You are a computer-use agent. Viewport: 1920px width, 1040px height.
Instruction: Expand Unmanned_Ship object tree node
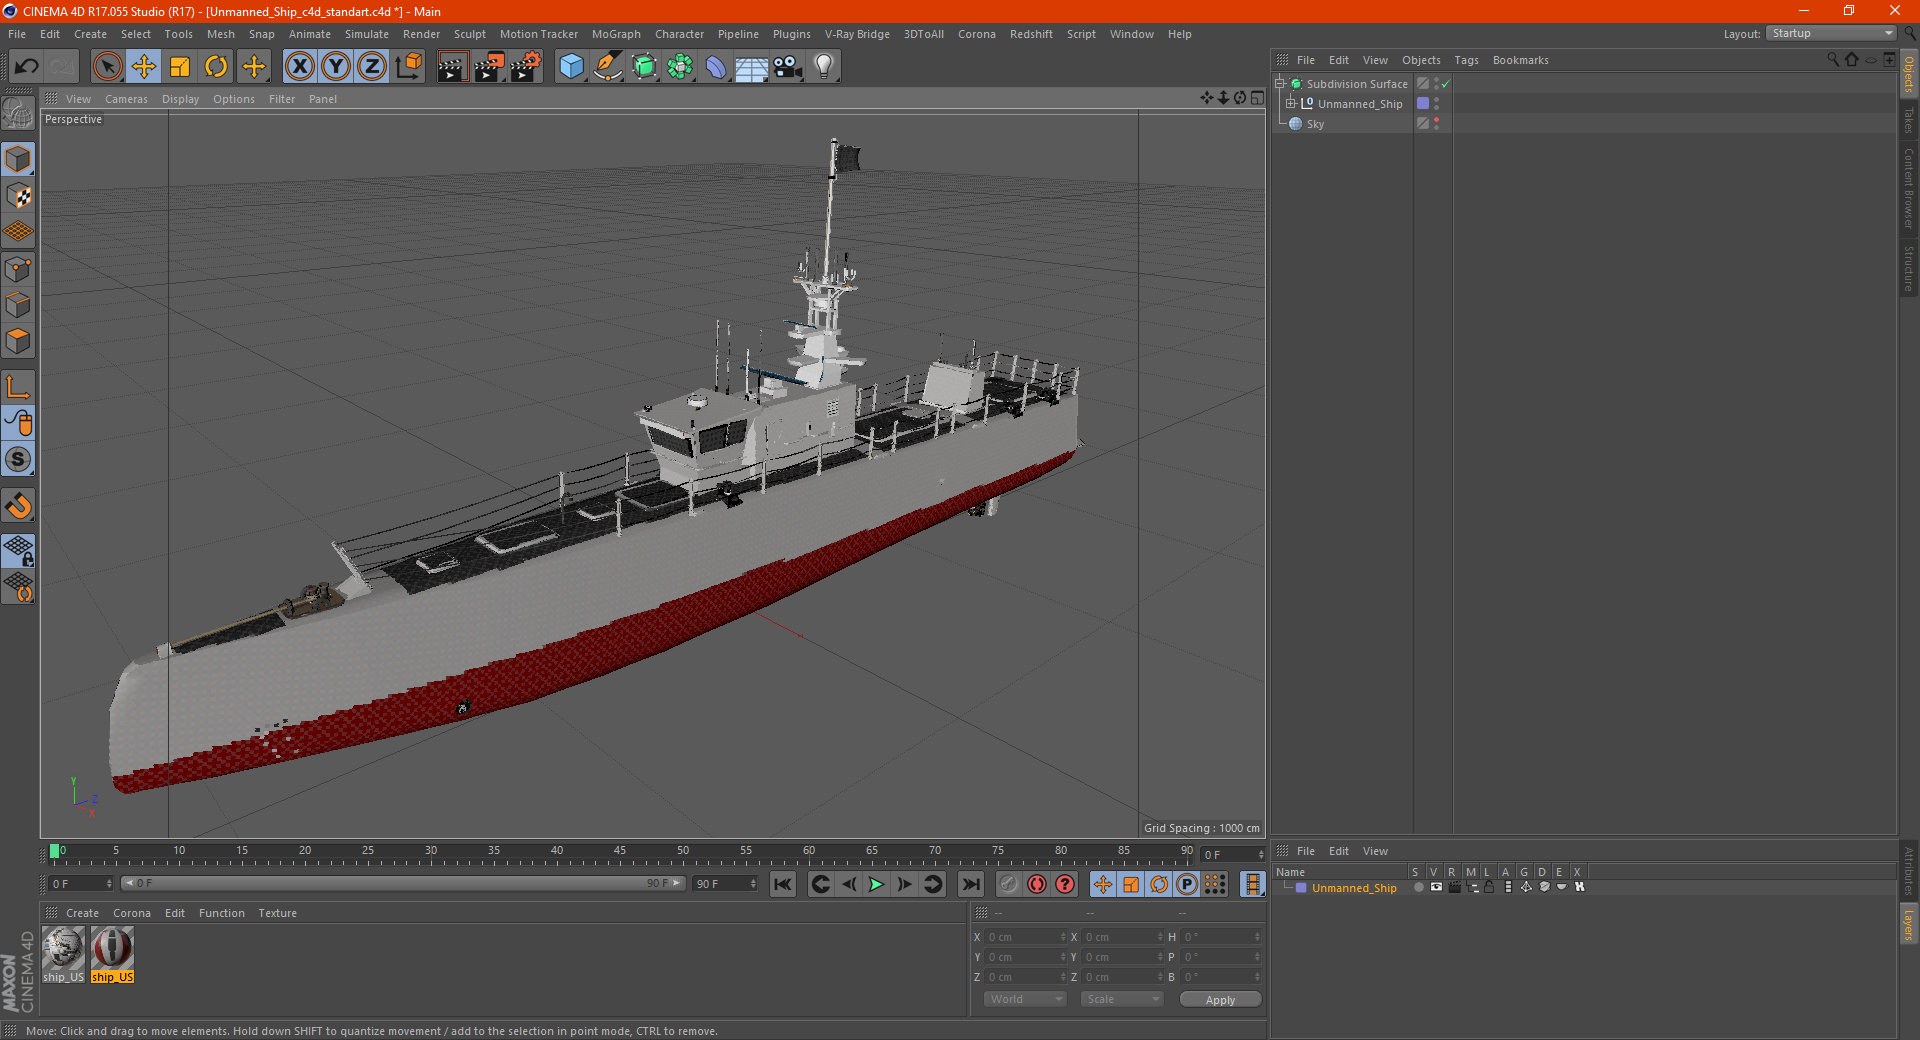(1290, 103)
